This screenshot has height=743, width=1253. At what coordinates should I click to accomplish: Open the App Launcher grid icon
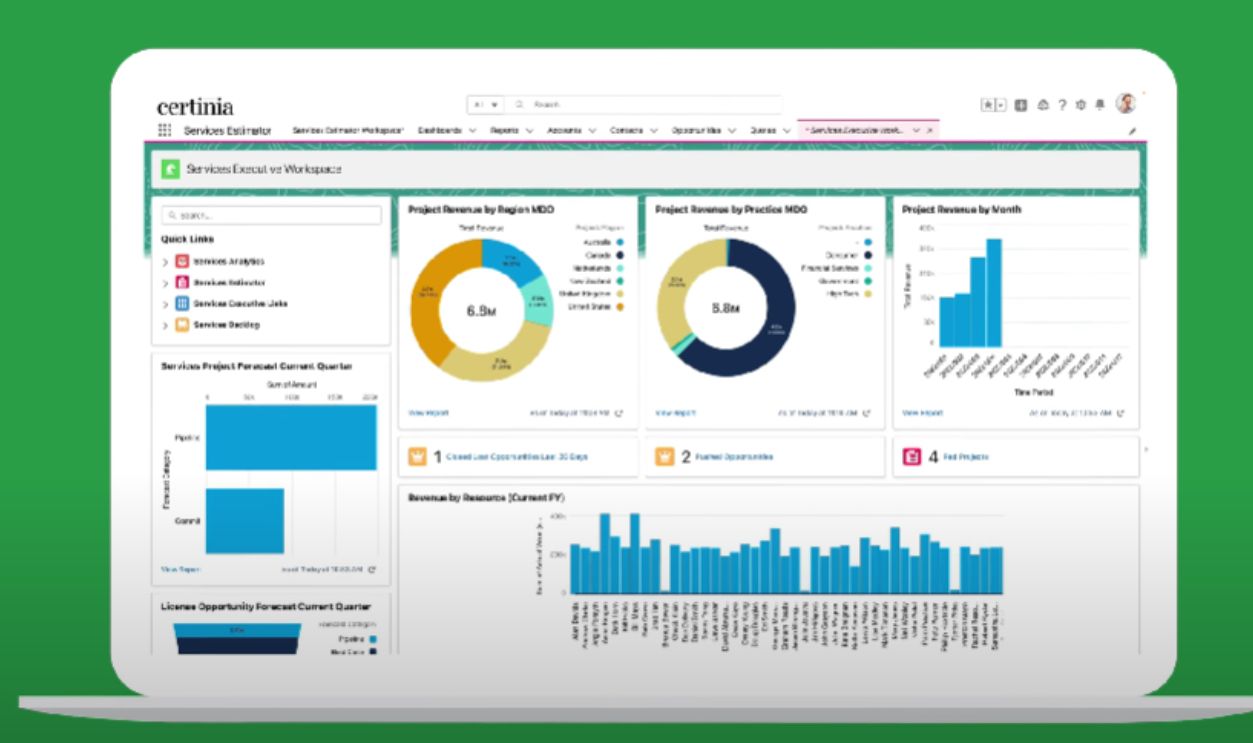tap(165, 131)
